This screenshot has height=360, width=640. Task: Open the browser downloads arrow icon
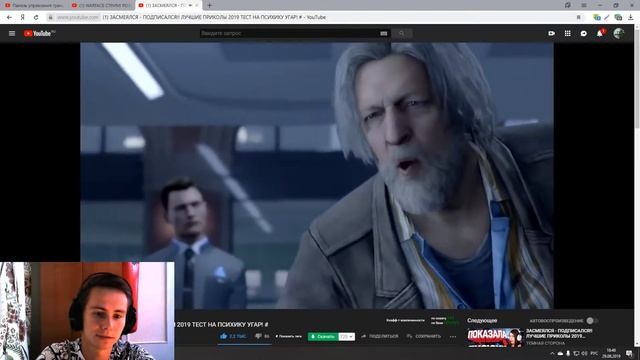click(631, 17)
